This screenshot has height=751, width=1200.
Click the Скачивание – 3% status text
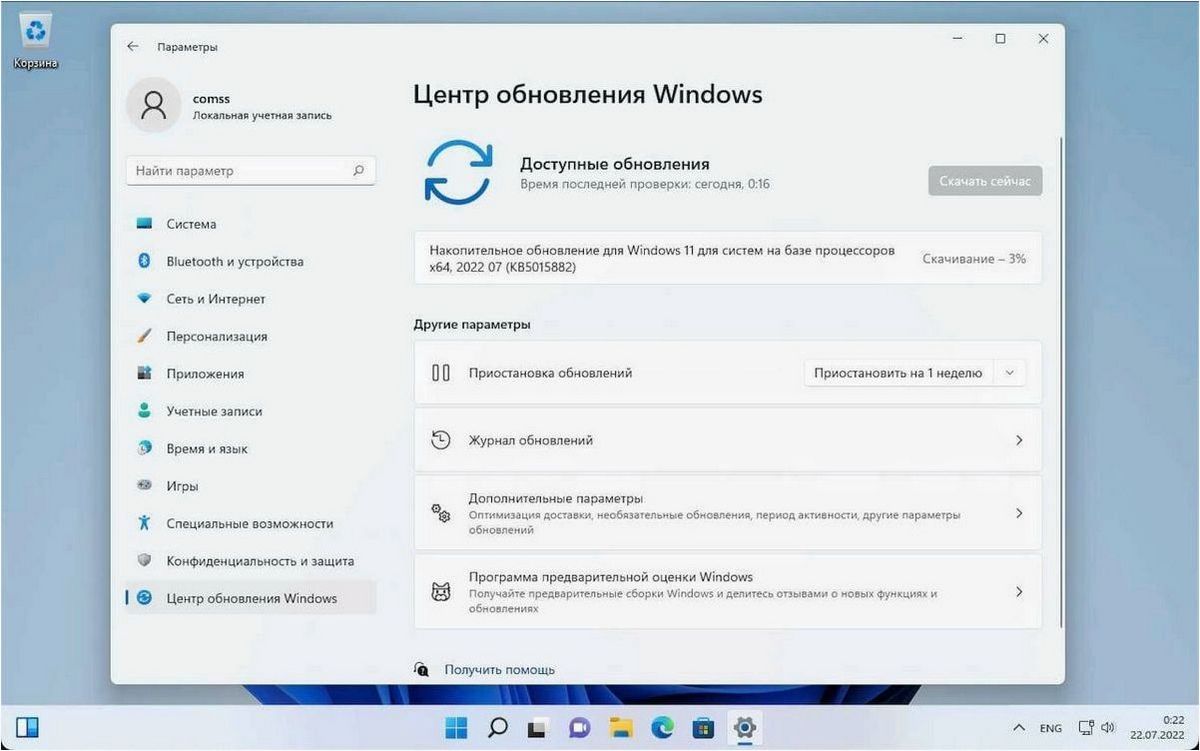pos(974,258)
